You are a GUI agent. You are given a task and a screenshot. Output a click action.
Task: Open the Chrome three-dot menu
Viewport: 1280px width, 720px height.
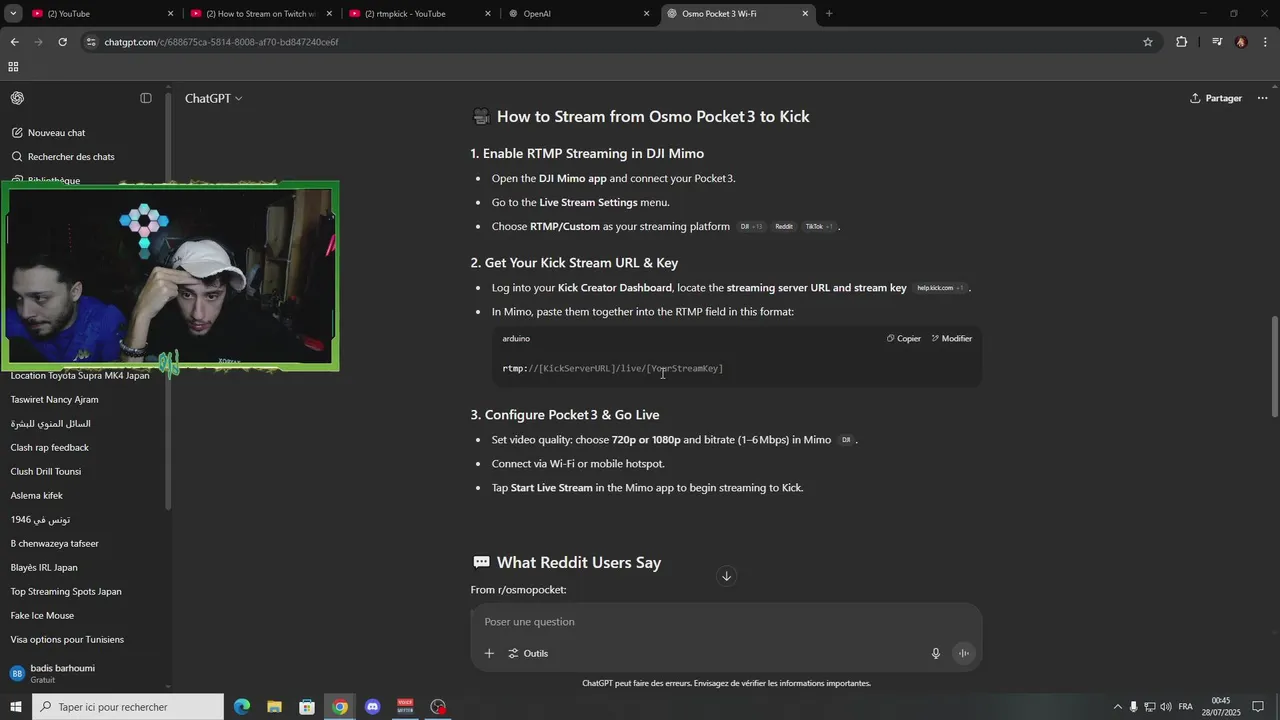click(x=1266, y=42)
